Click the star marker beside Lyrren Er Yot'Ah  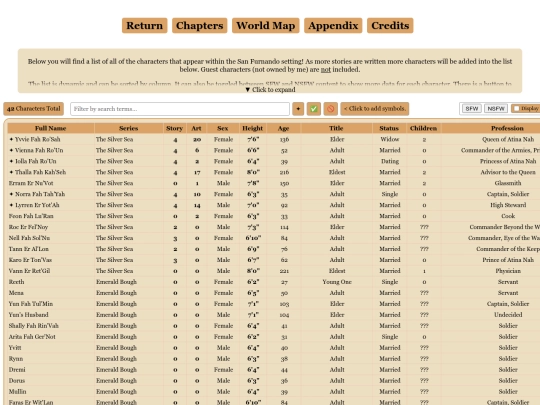click(11, 205)
